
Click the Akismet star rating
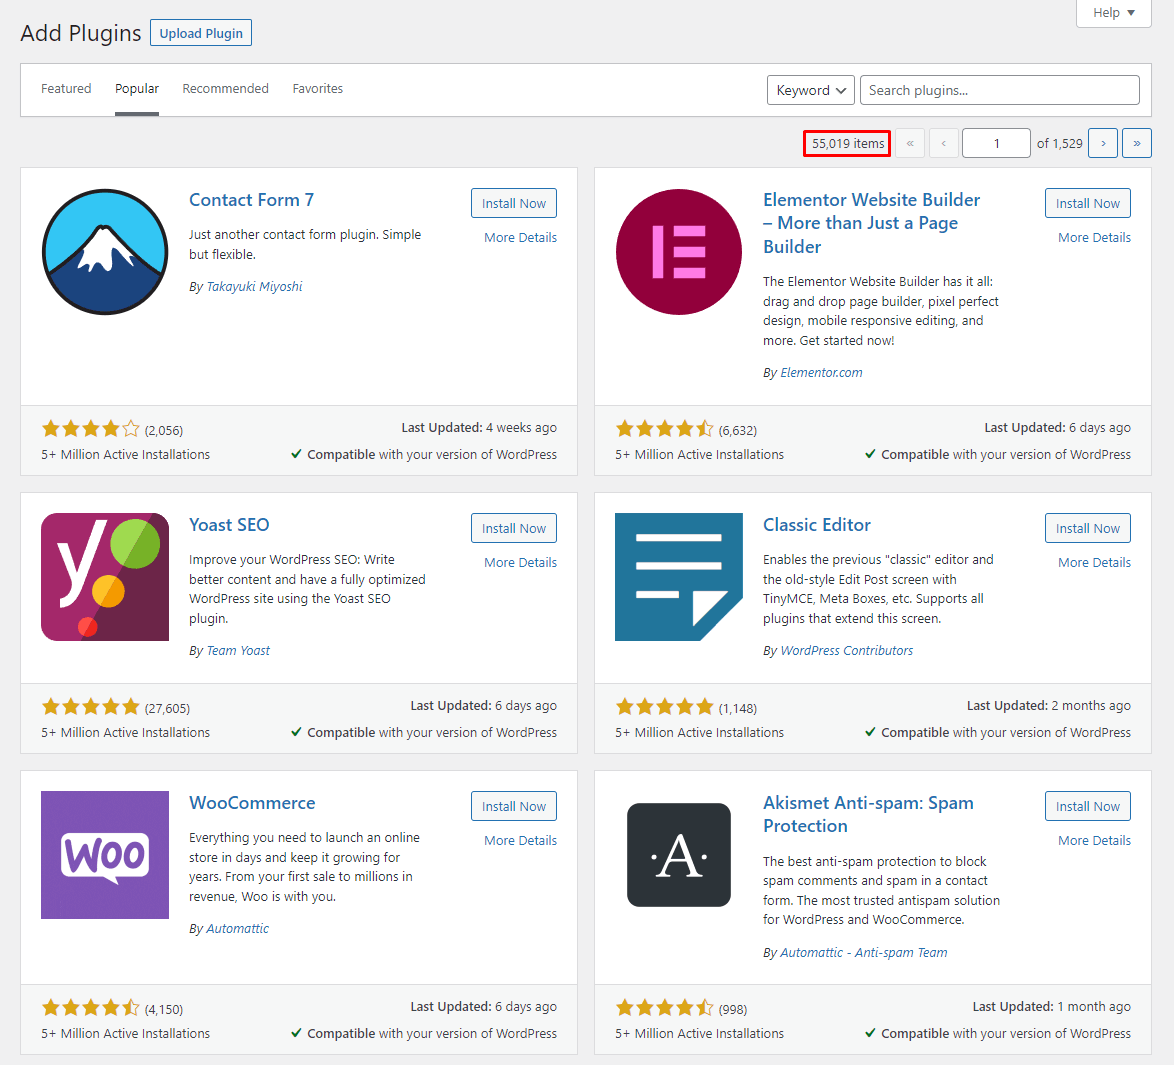pyautogui.click(x=665, y=1008)
